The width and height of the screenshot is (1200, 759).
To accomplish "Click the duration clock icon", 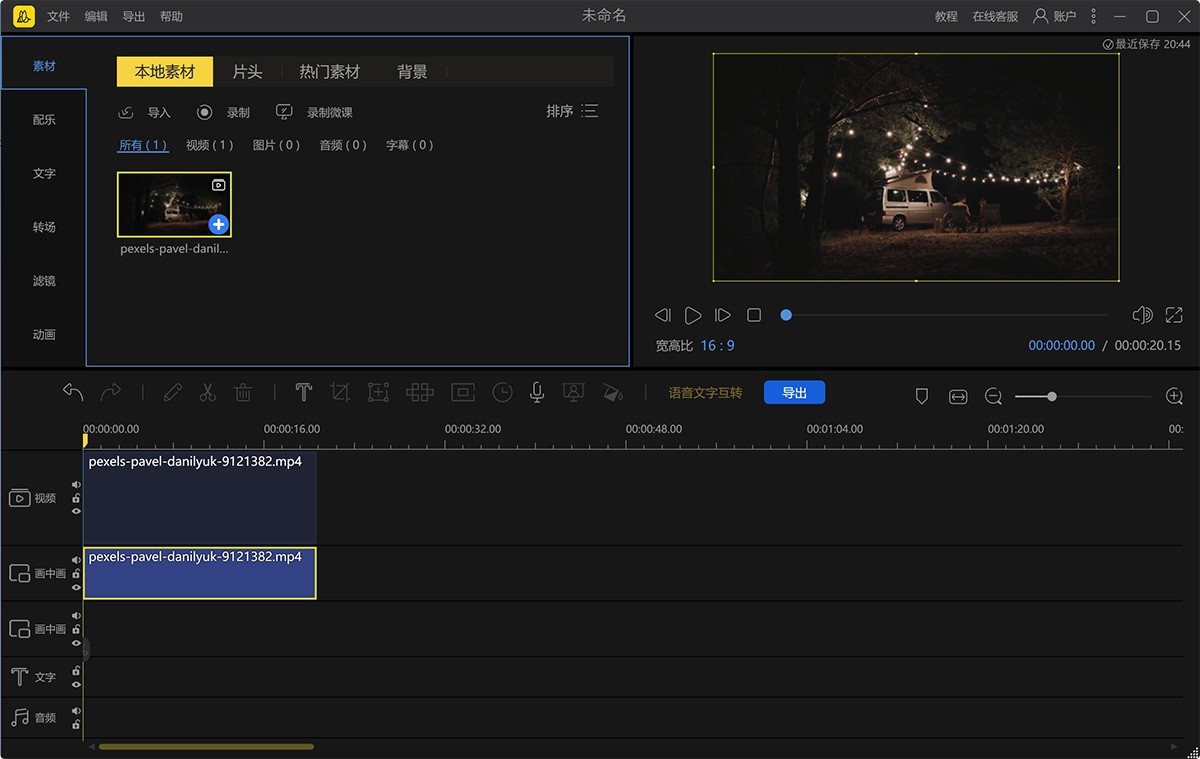I will coord(502,393).
